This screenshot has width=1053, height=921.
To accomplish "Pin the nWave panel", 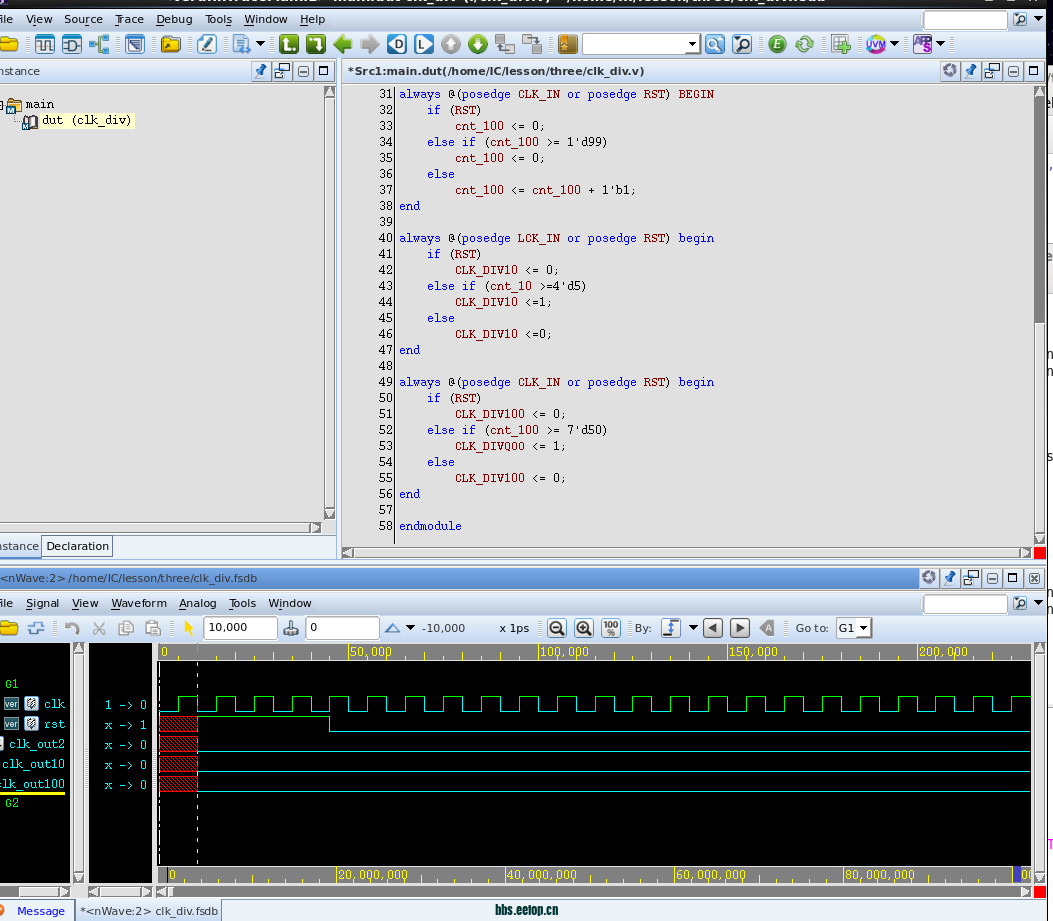I will click(x=950, y=578).
